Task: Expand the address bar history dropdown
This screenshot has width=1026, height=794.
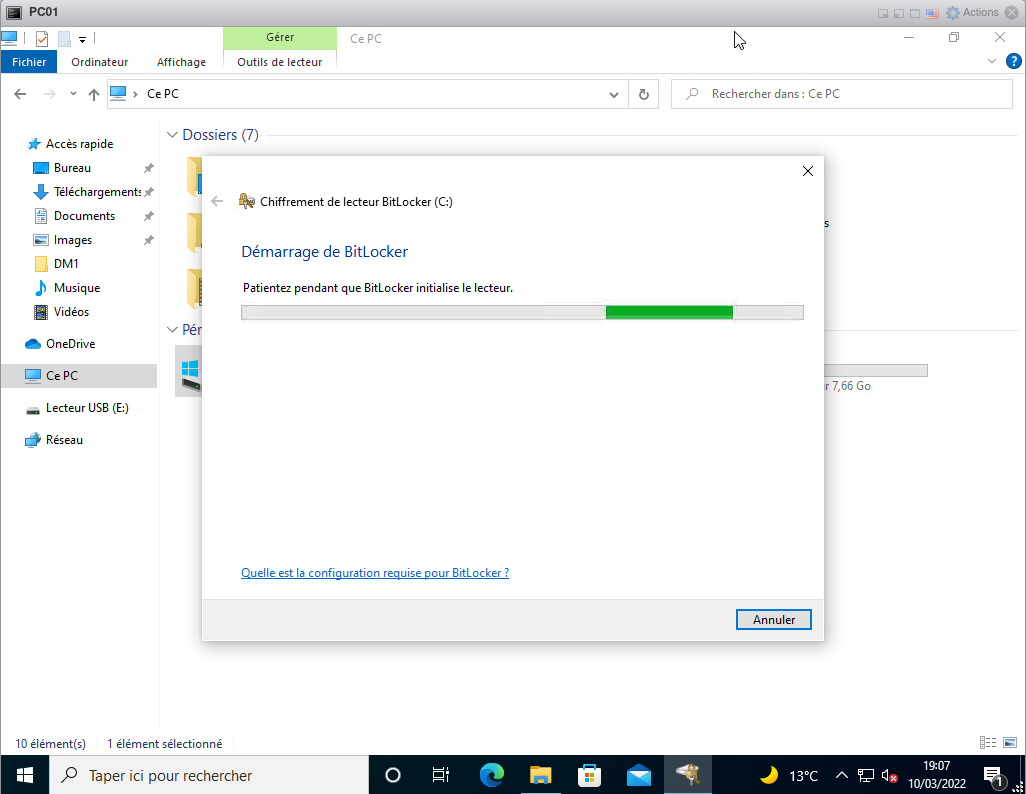Action: click(x=614, y=94)
